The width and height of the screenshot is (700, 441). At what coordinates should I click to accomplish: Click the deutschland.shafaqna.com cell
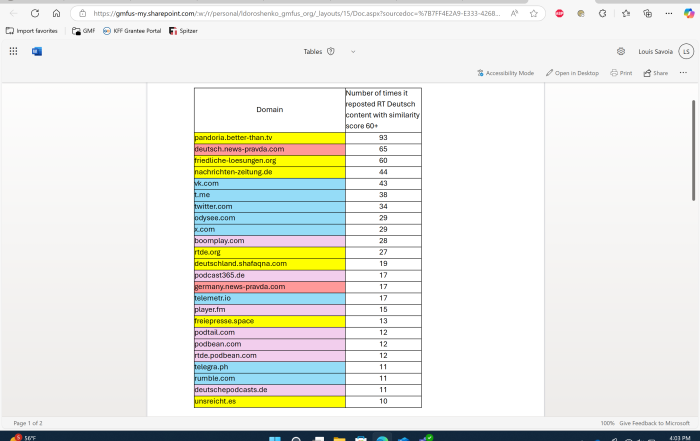270,264
